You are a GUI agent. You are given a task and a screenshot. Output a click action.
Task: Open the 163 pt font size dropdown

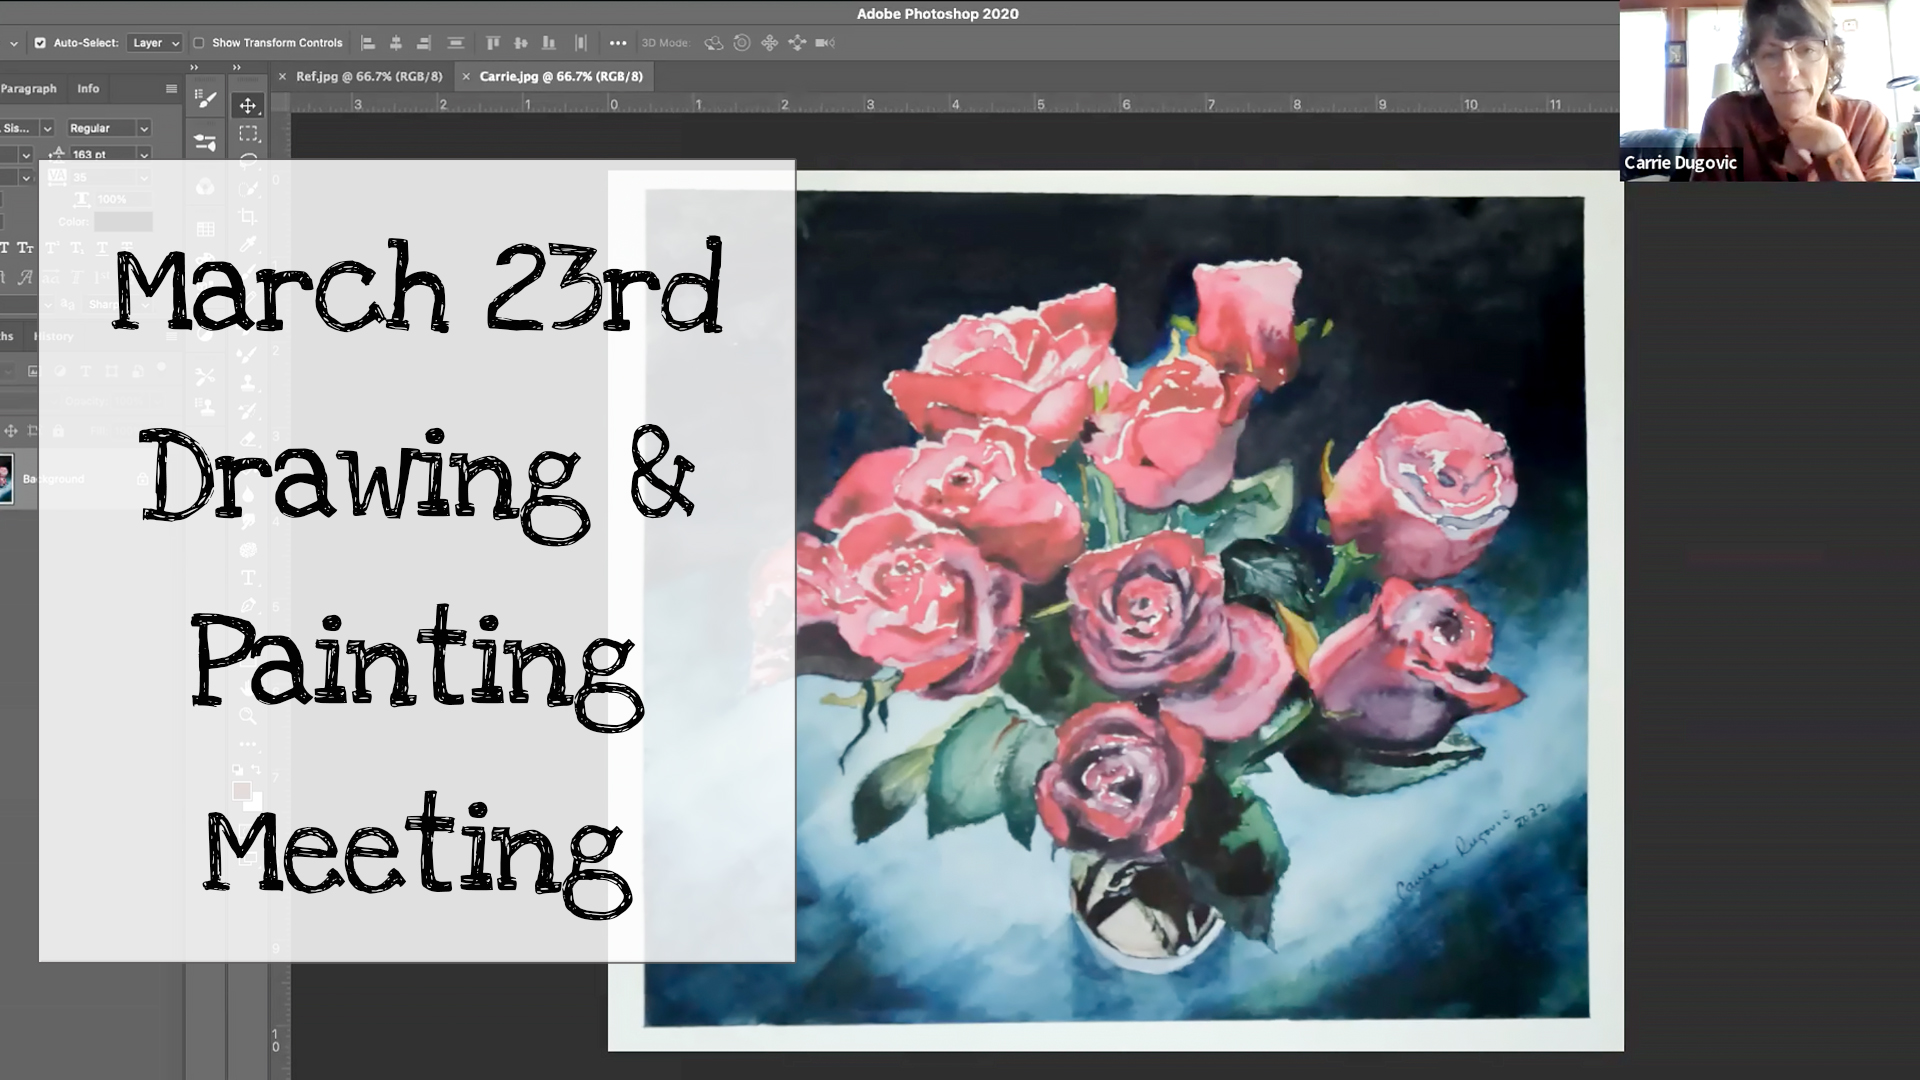point(144,155)
